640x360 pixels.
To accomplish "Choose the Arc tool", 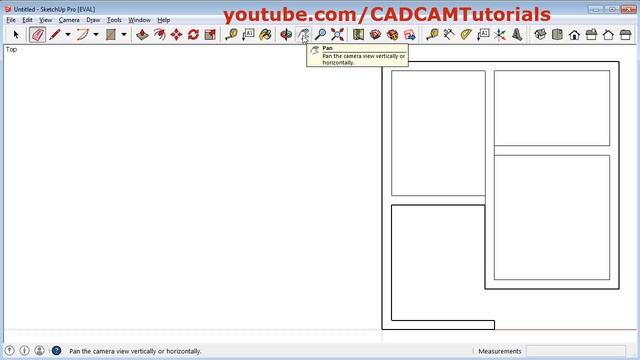I will tap(83, 35).
